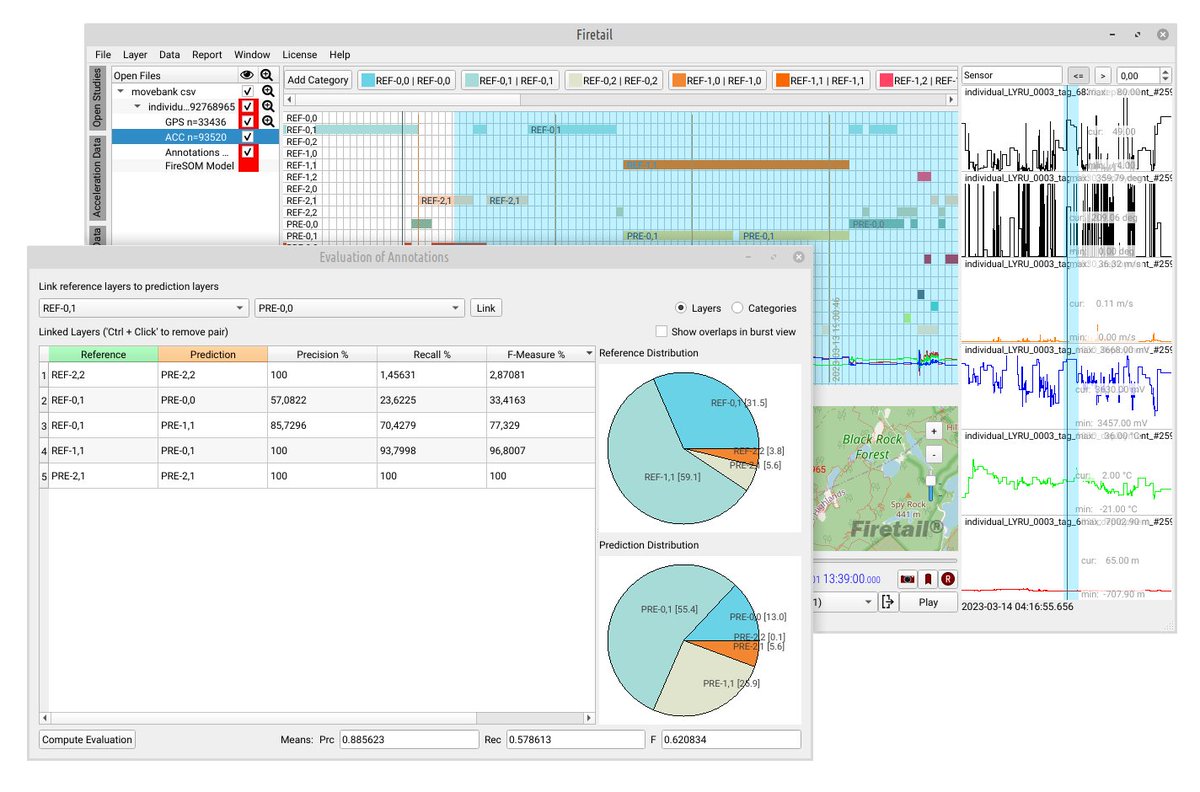This screenshot has height=792, width=1200.
Task: Toggle visibility of ACC n=93520
Action: [x=248, y=136]
